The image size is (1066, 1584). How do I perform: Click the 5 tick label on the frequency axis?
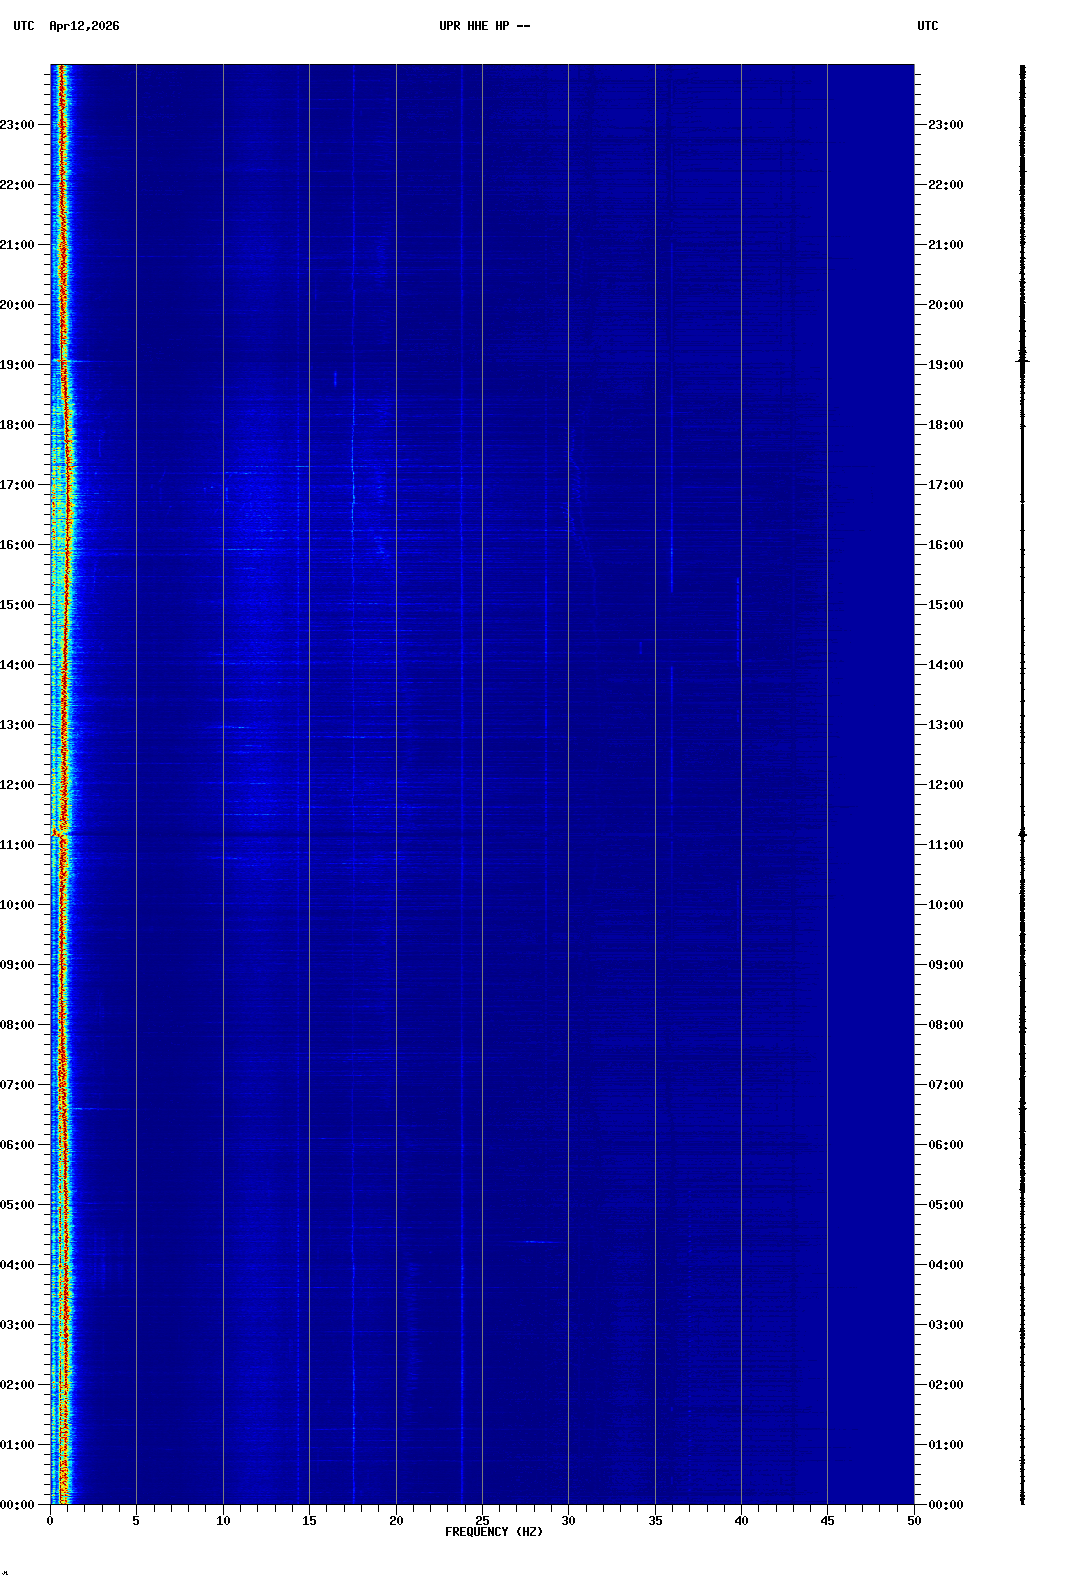(136, 1521)
